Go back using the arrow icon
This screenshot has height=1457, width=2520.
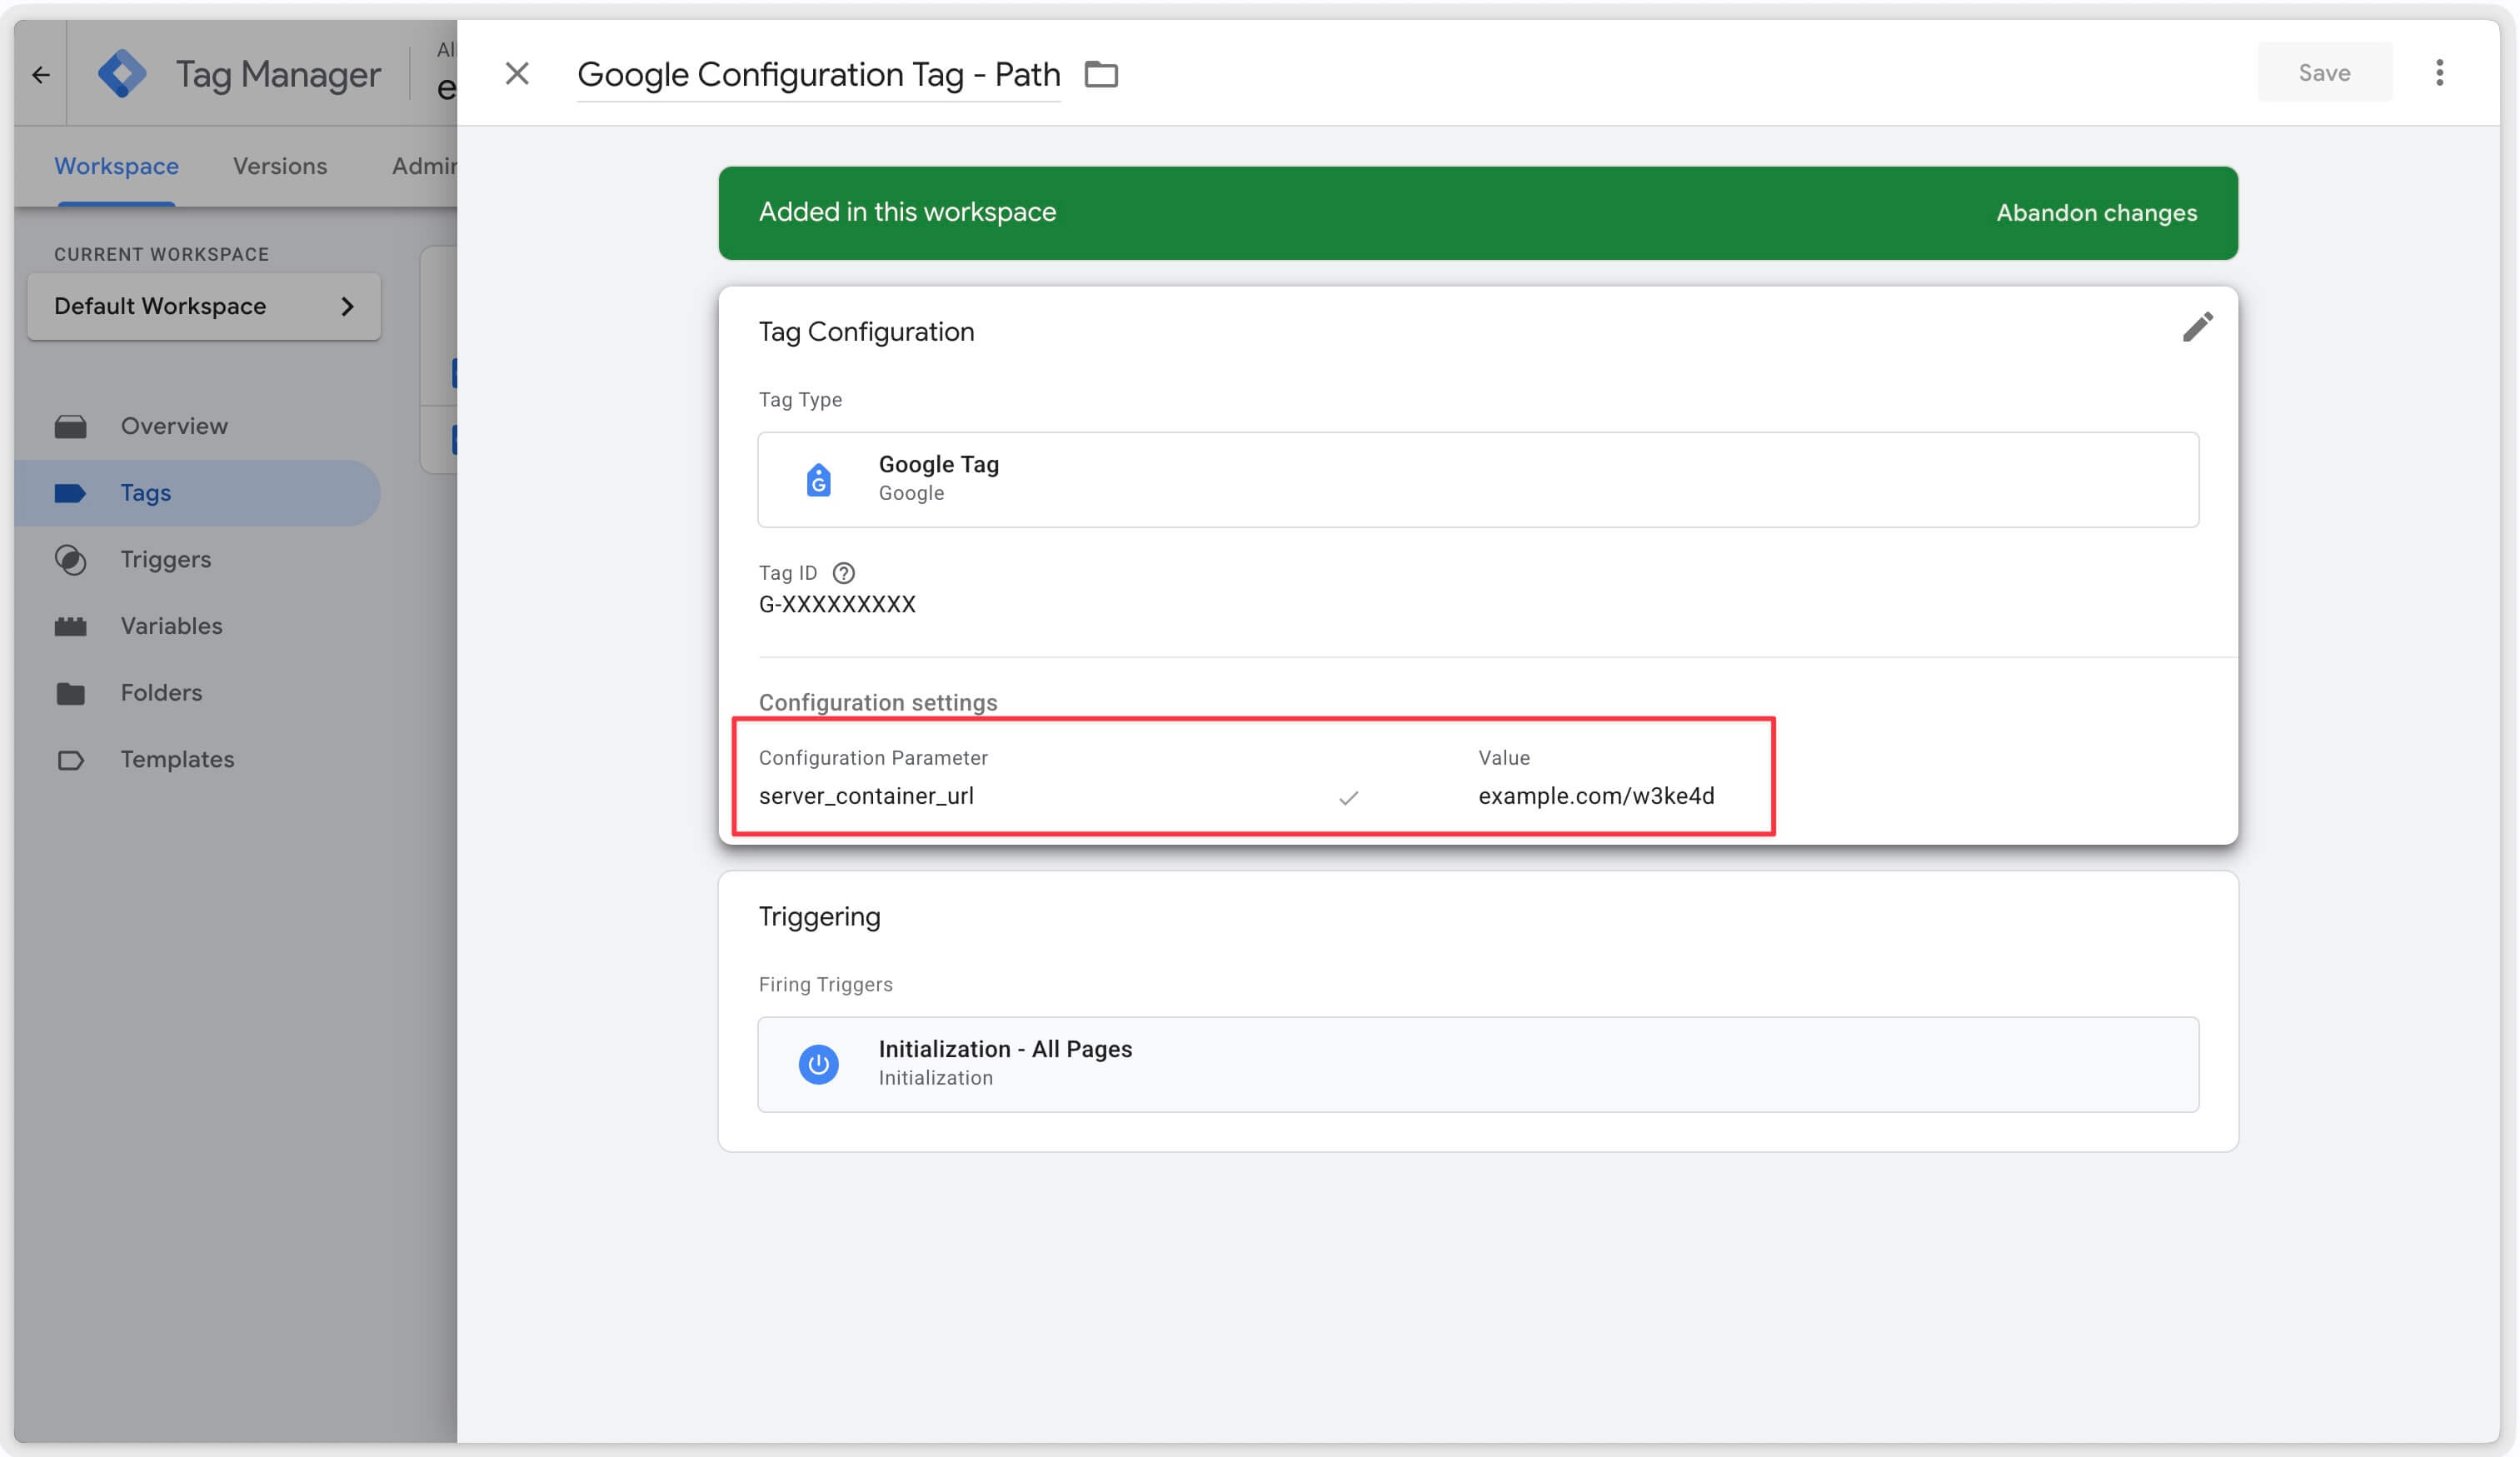point(40,74)
